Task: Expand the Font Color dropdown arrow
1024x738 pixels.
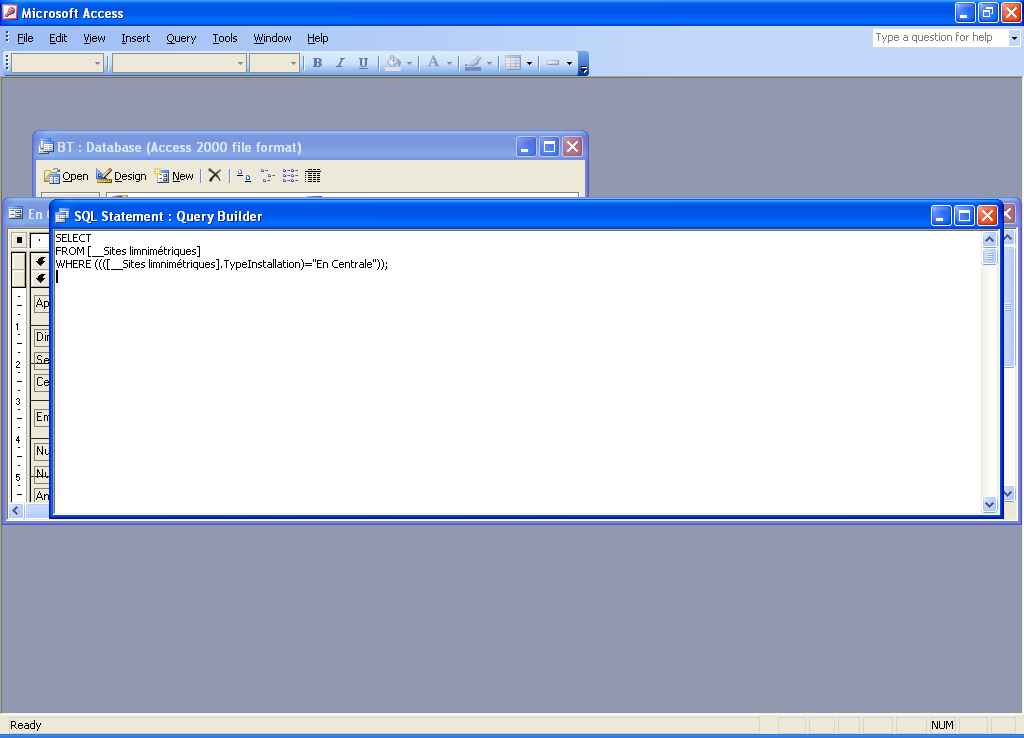Action: (x=449, y=63)
